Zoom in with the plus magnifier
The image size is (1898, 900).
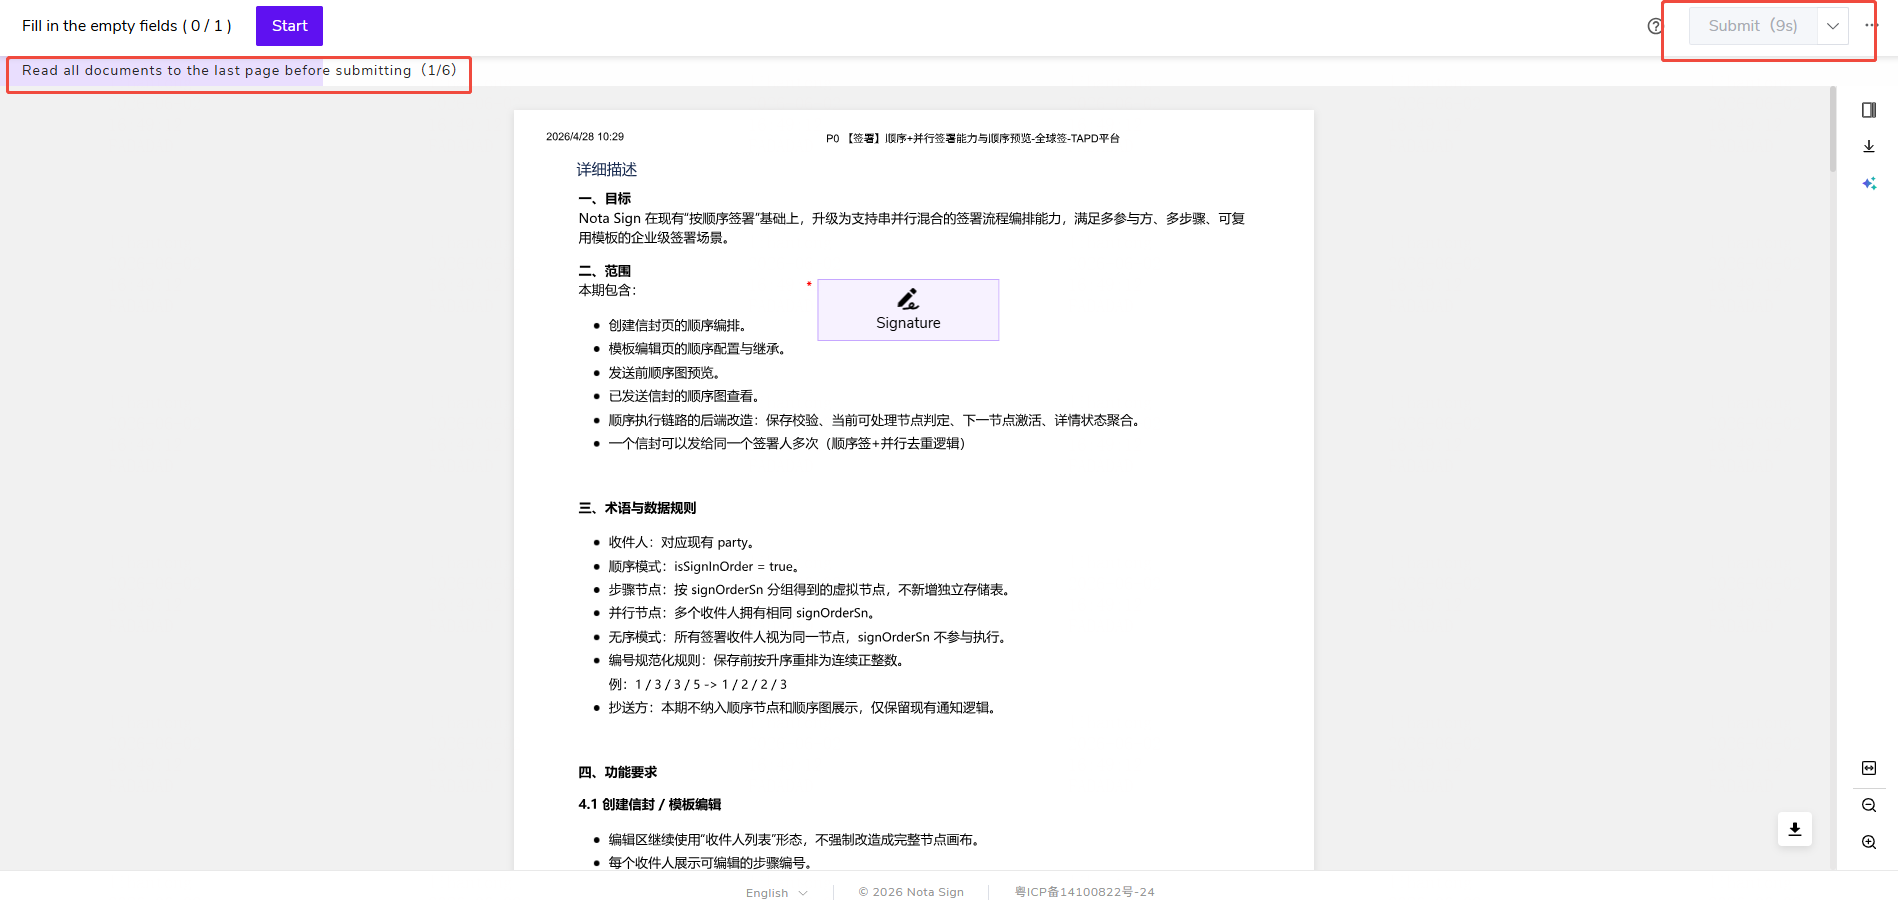click(1869, 842)
